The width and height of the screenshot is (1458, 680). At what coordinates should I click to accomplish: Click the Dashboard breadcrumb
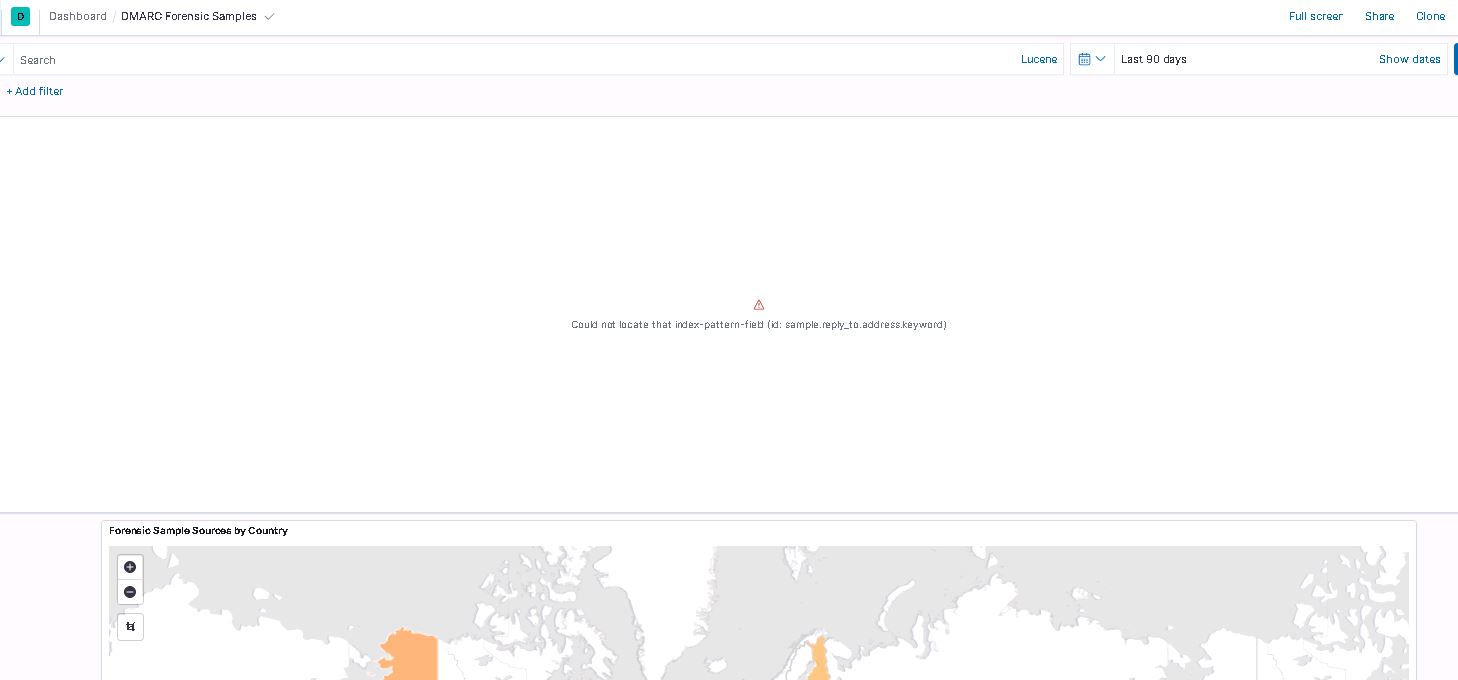pyautogui.click(x=77, y=16)
